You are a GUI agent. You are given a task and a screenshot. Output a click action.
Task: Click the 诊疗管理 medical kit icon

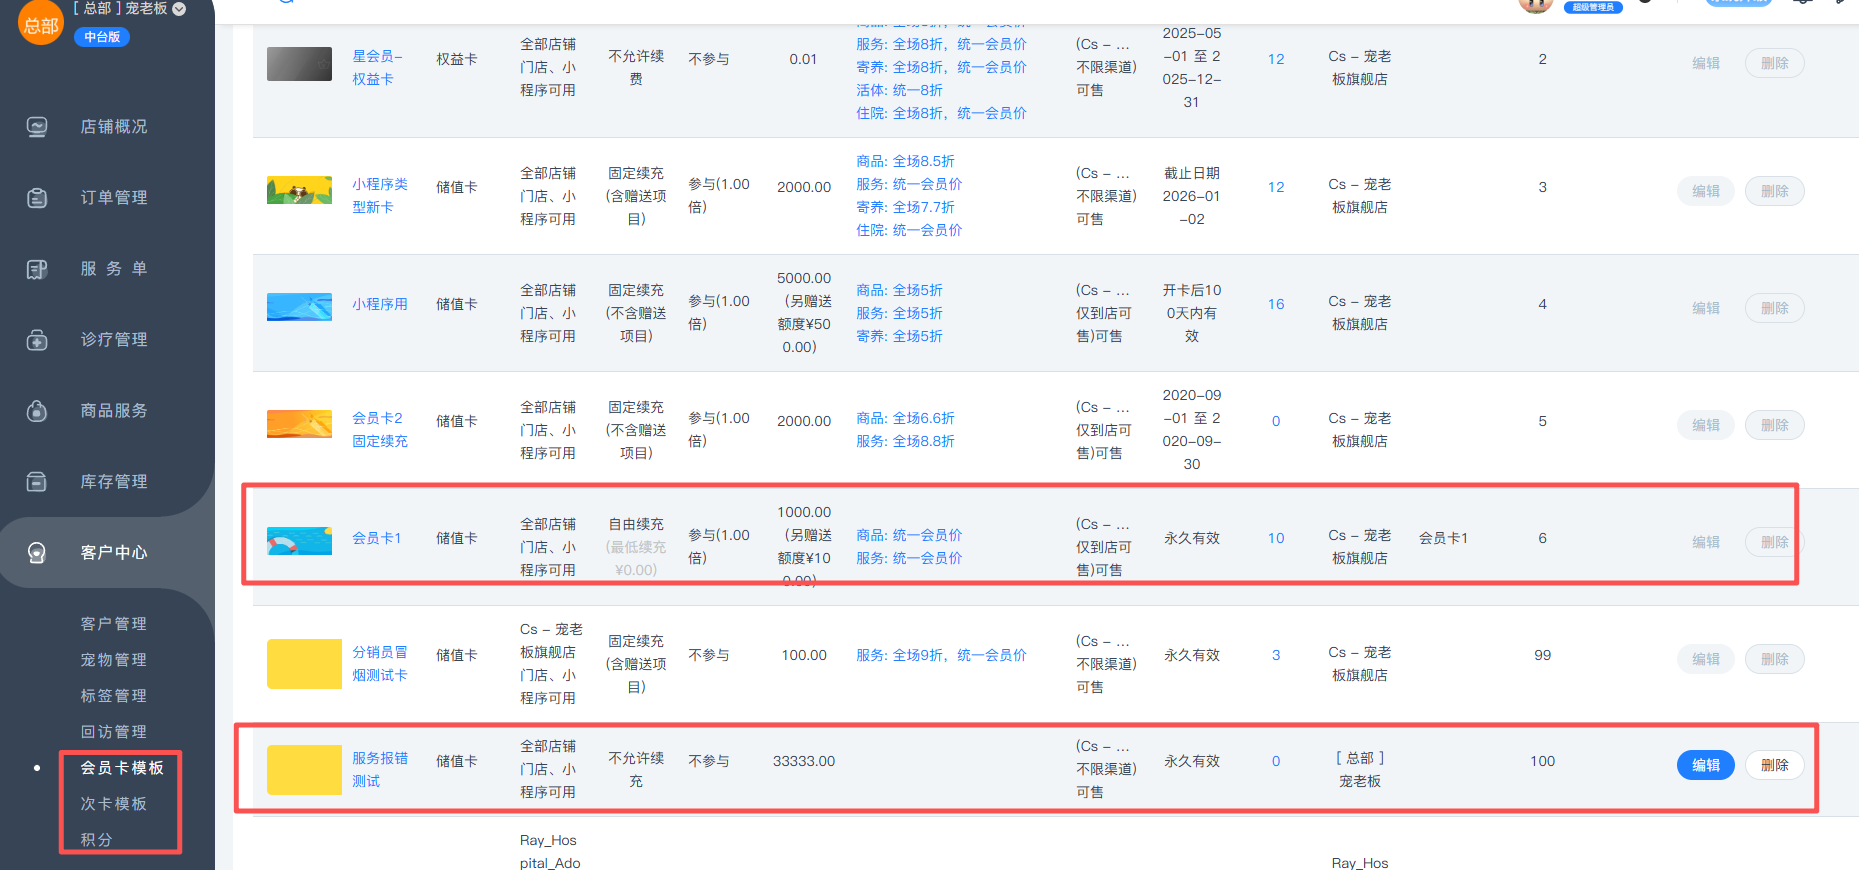(x=37, y=340)
